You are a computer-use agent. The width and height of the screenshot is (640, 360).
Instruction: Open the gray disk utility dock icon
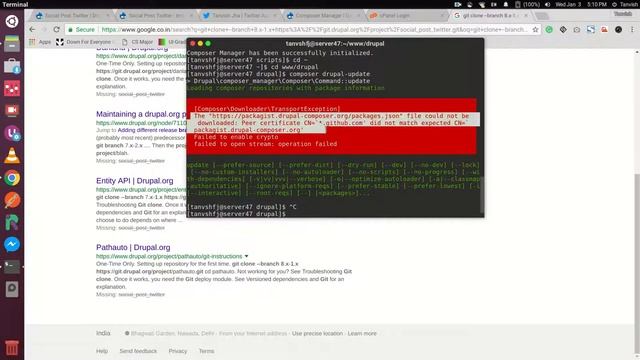point(12,289)
